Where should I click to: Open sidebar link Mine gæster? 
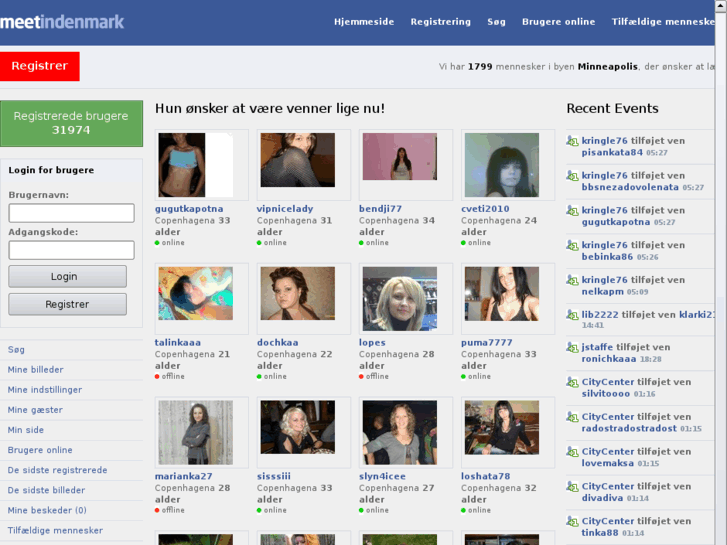click(x=35, y=410)
